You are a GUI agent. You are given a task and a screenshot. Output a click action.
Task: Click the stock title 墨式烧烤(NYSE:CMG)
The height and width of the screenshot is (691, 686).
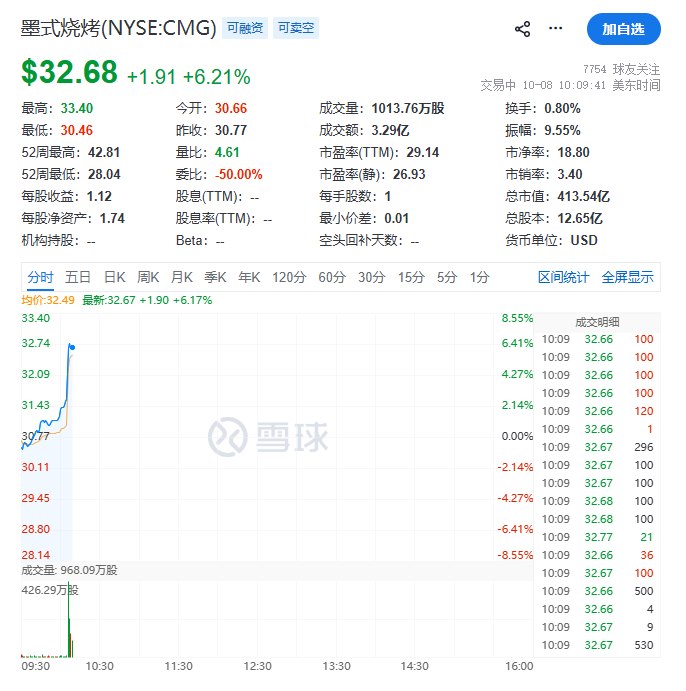pos(119,28)
